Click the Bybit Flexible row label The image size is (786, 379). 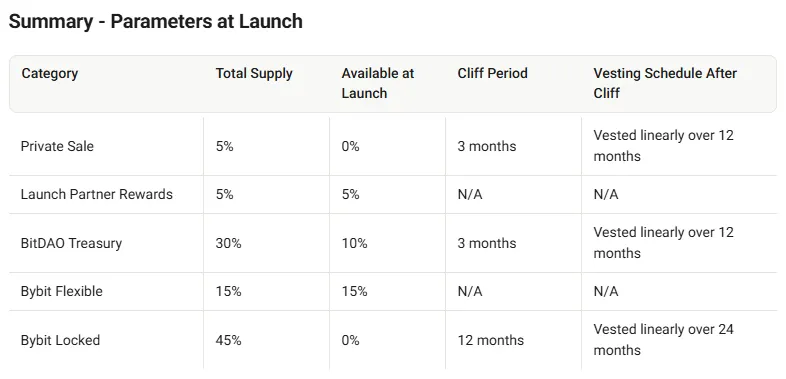pyautogui.click(x=62, y=291)
